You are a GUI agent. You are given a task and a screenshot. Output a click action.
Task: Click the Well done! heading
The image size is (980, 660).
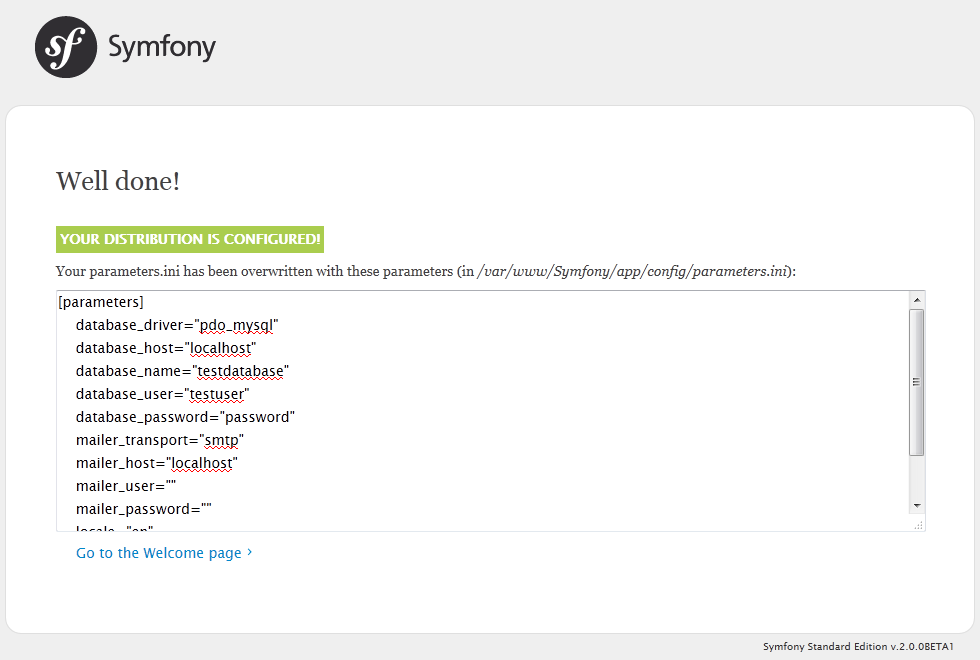118,181
